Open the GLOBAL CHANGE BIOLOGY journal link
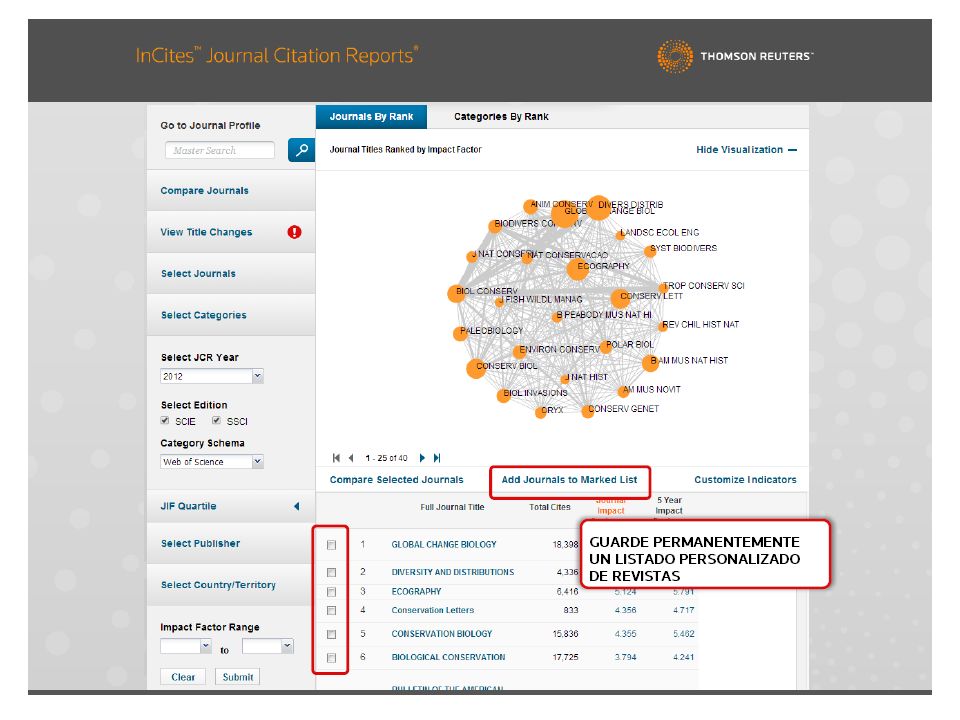 [x=444, y=545]
